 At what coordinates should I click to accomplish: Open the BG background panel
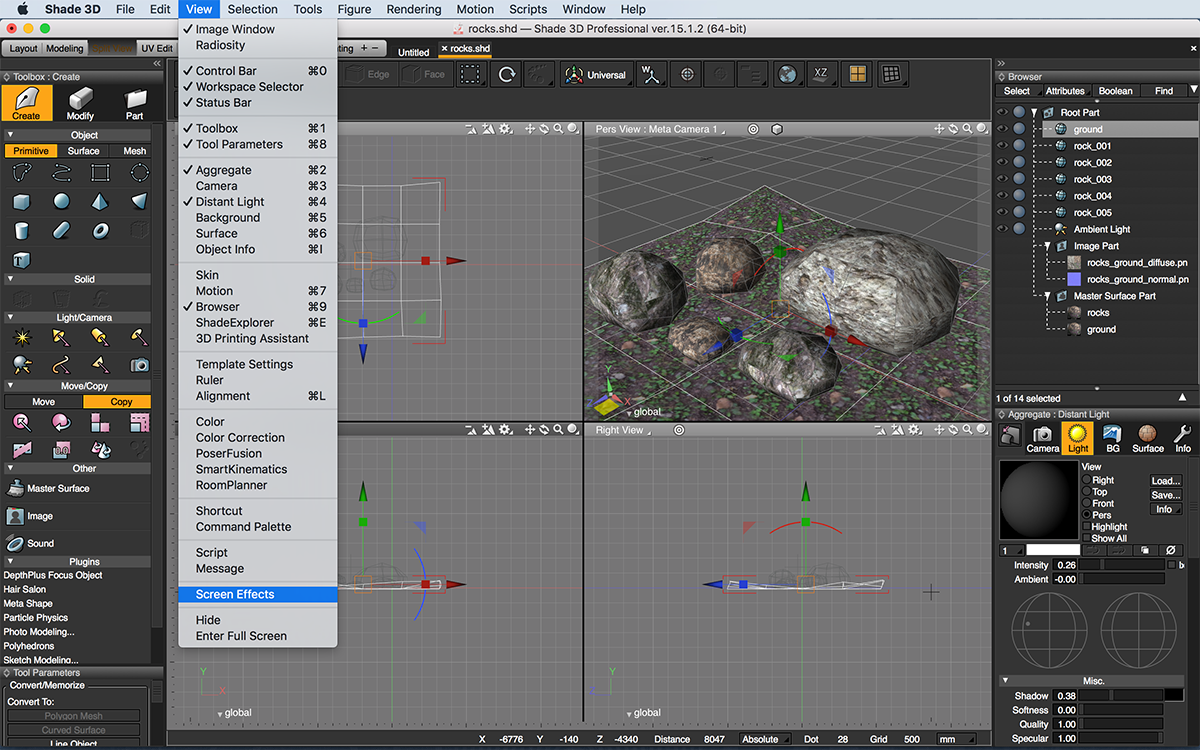(x=1112, y=438)
